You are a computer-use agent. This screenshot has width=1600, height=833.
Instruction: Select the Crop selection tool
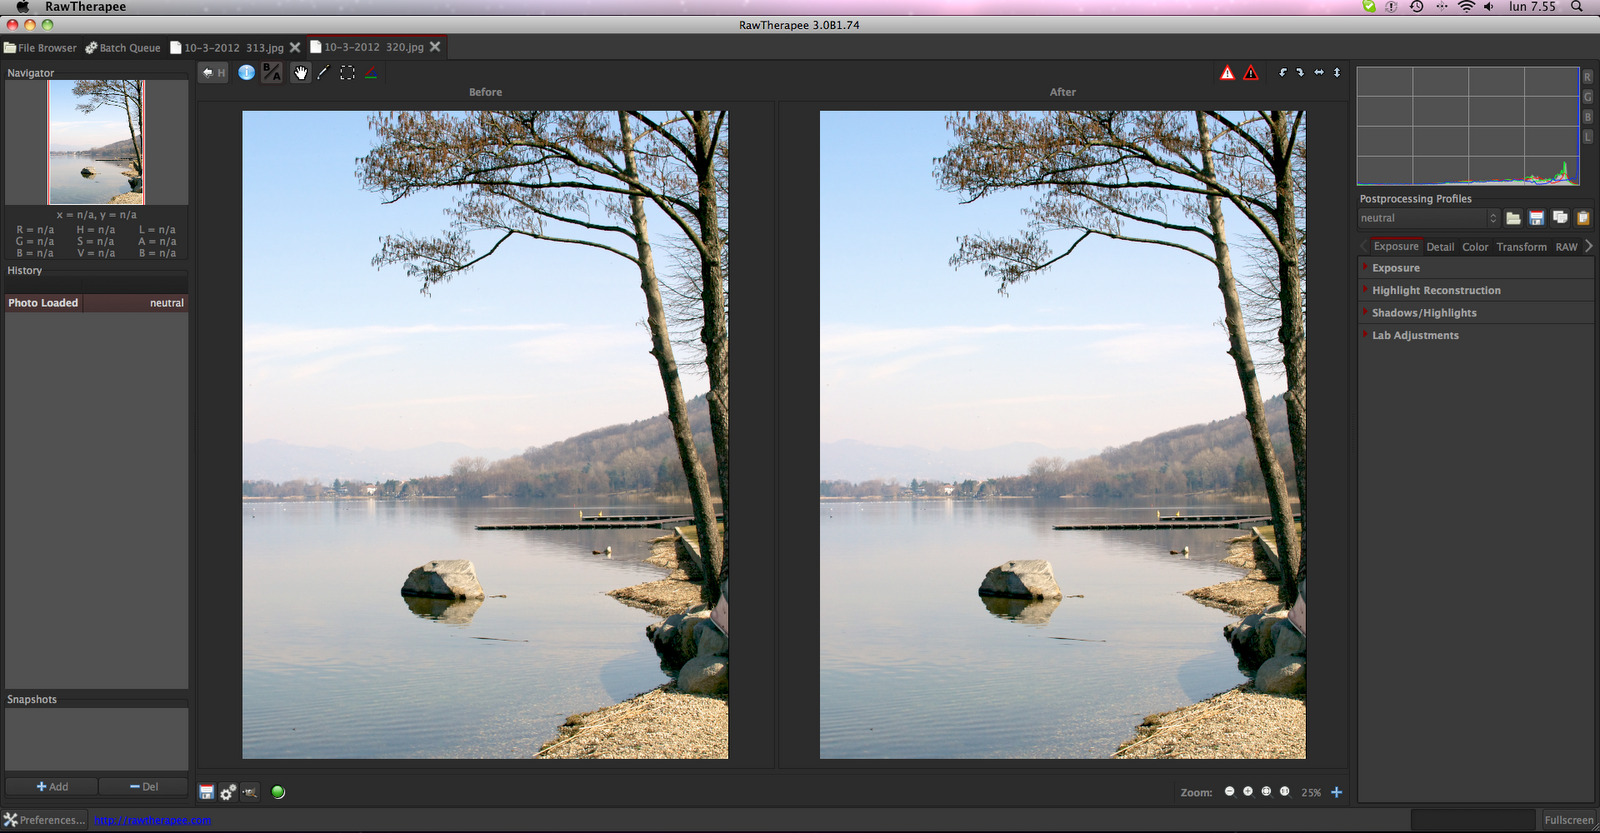347,72
